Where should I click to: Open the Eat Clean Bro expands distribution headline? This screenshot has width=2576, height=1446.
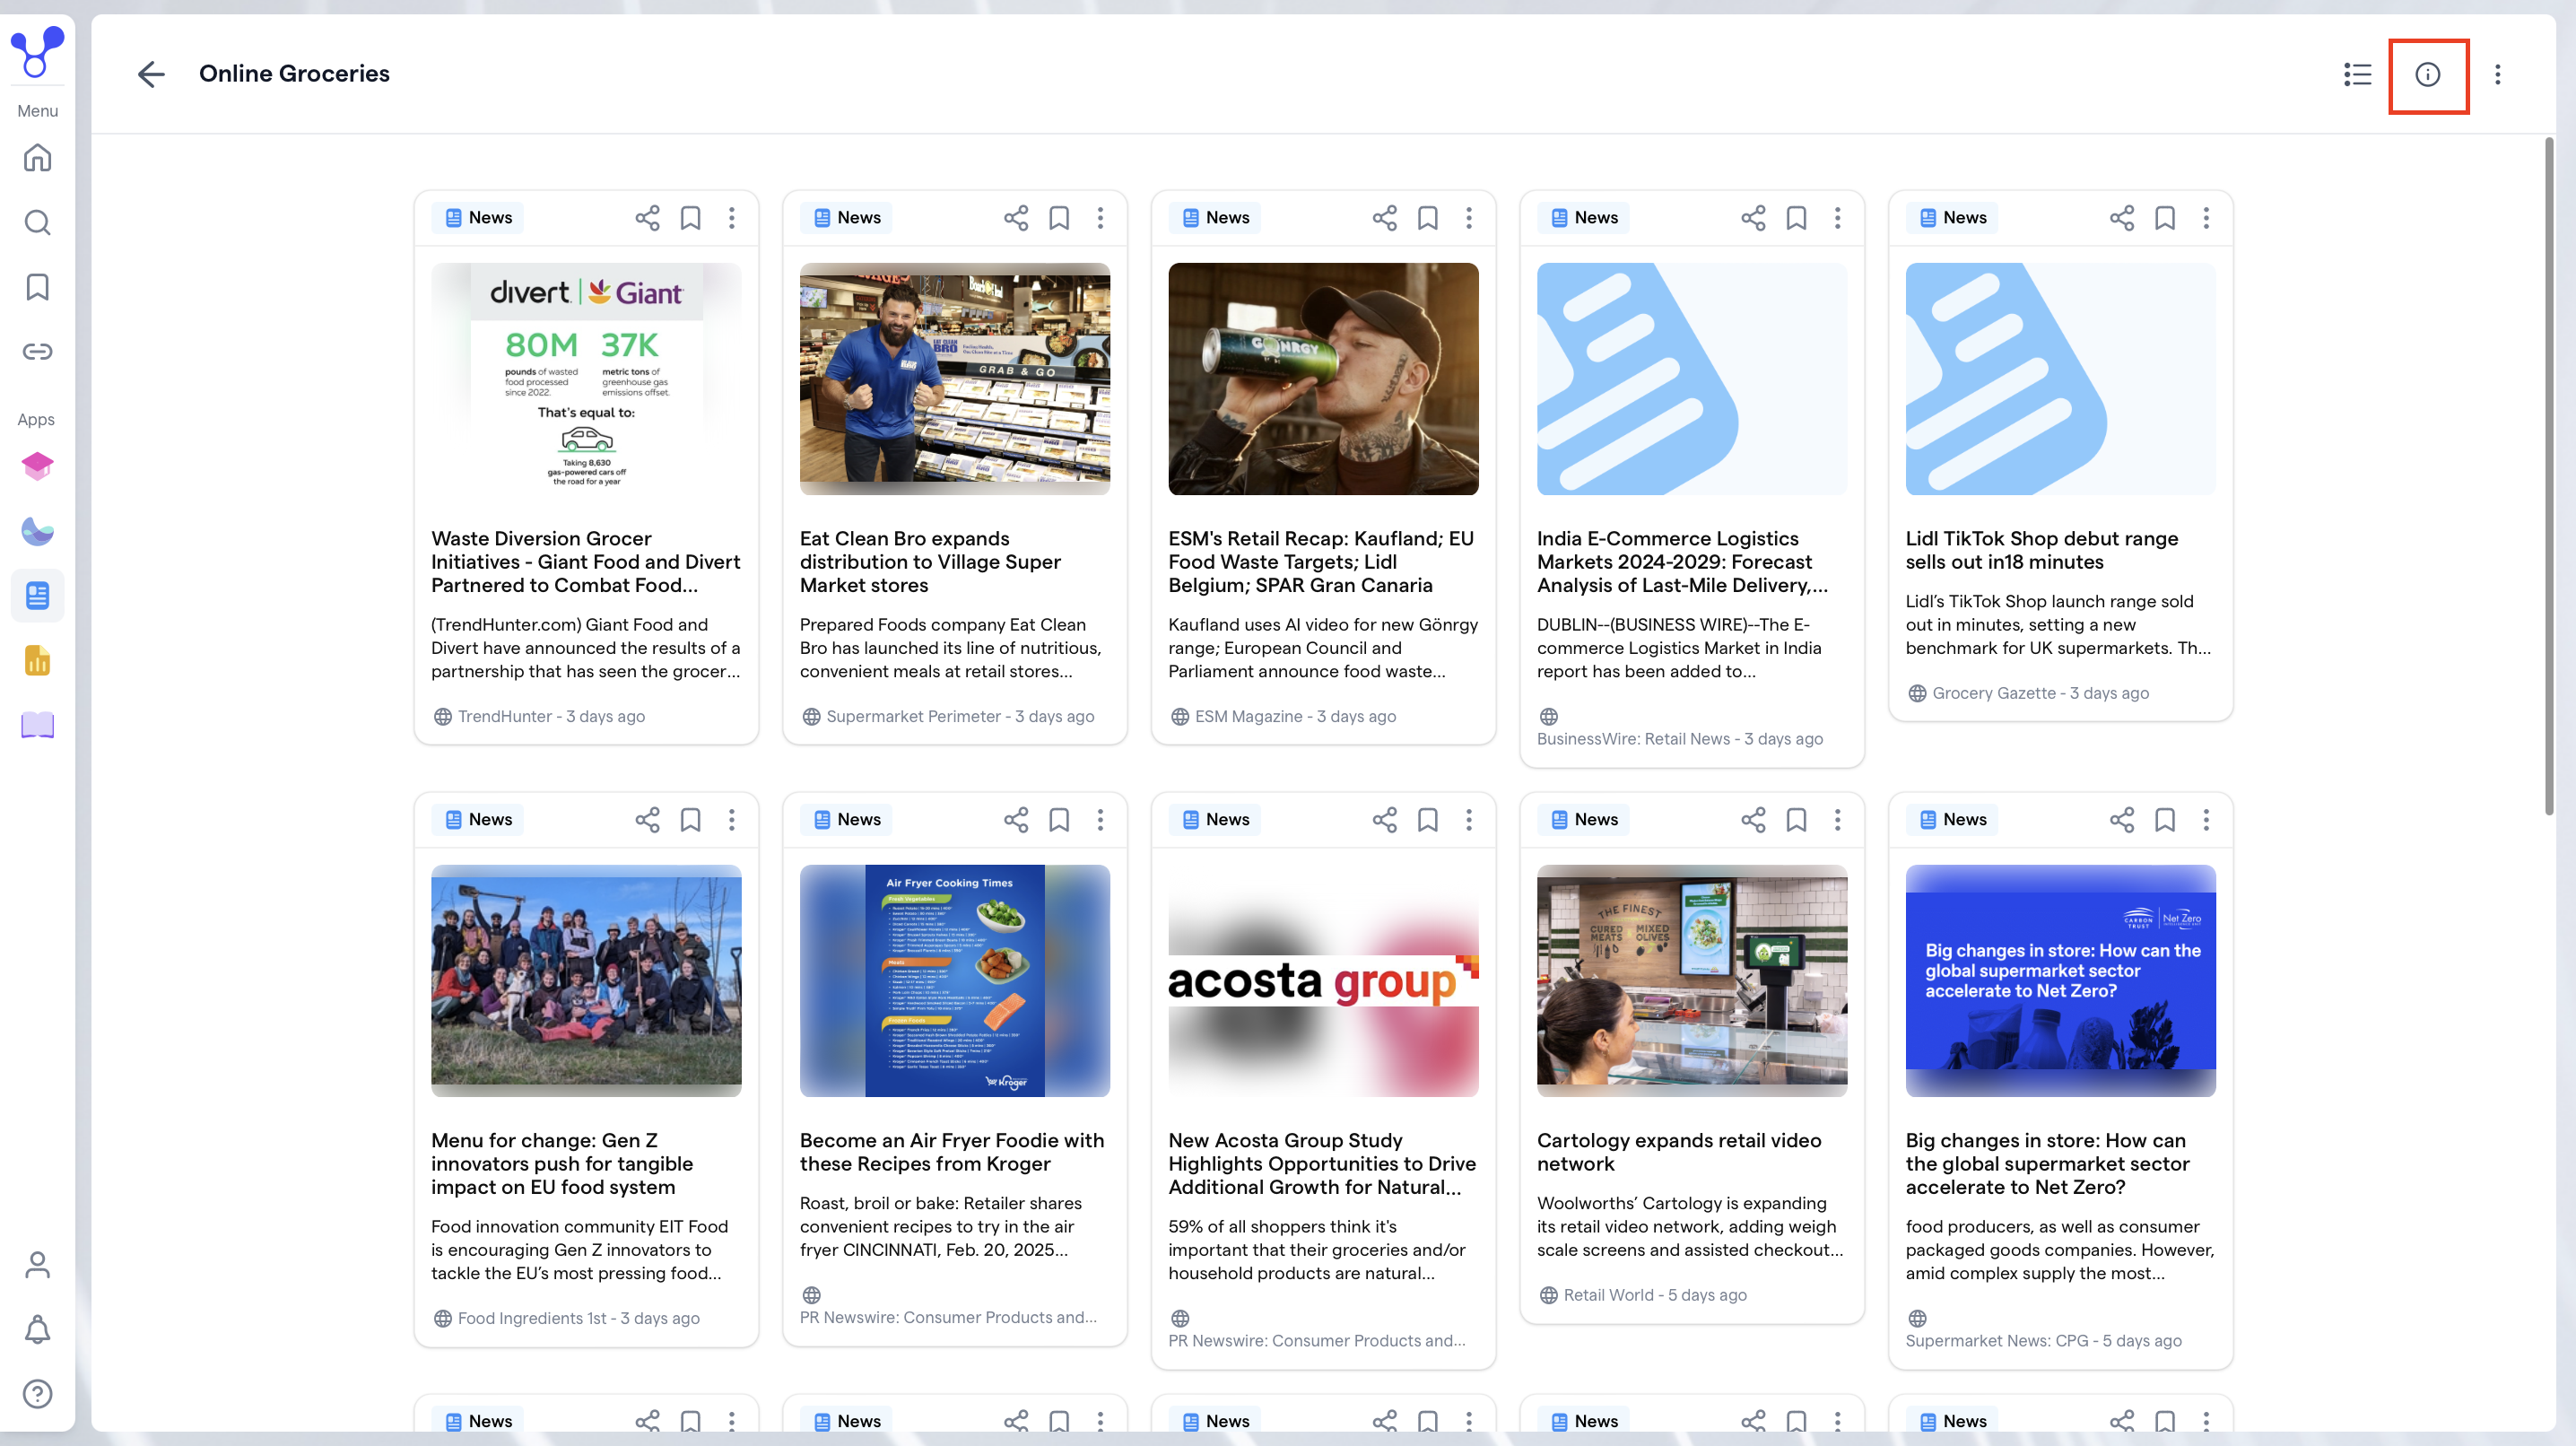930,562
